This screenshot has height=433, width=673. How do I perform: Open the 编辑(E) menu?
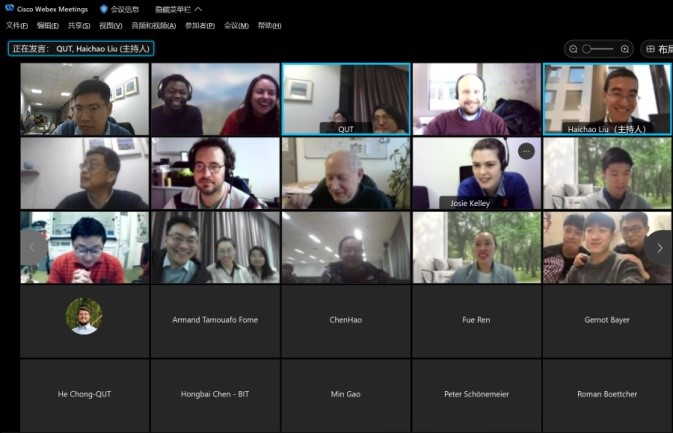(x=47, y=25)
